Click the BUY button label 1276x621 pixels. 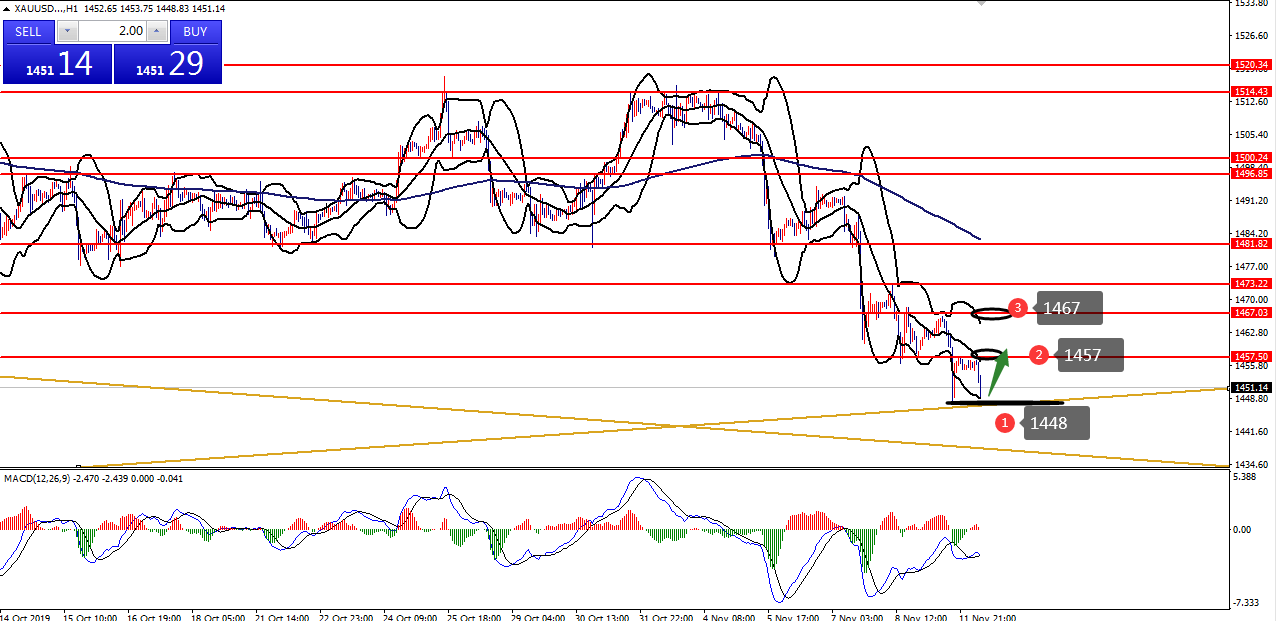pos(195,31)
